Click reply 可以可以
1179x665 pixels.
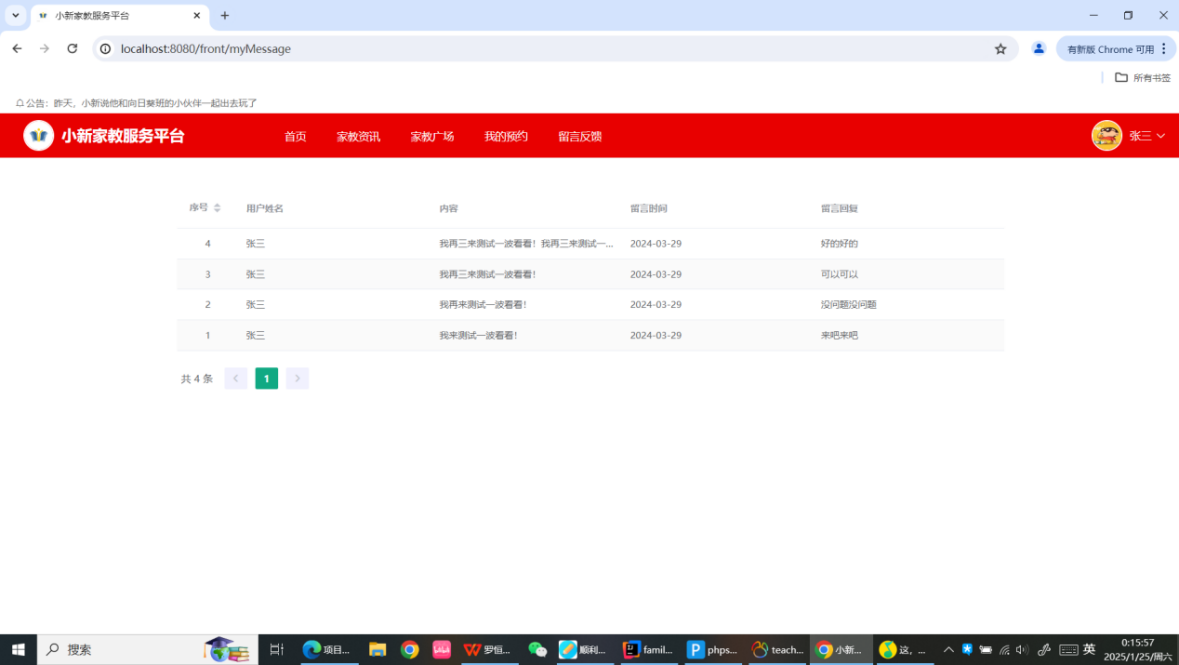click(839, 275)
